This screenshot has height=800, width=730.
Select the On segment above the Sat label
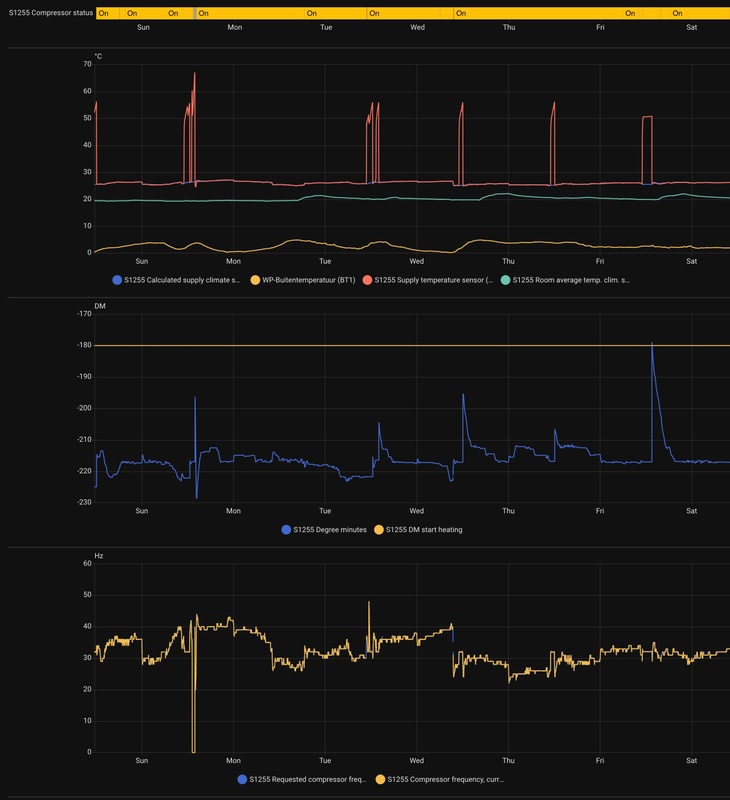pyautogui.click(x=700, y=13)
